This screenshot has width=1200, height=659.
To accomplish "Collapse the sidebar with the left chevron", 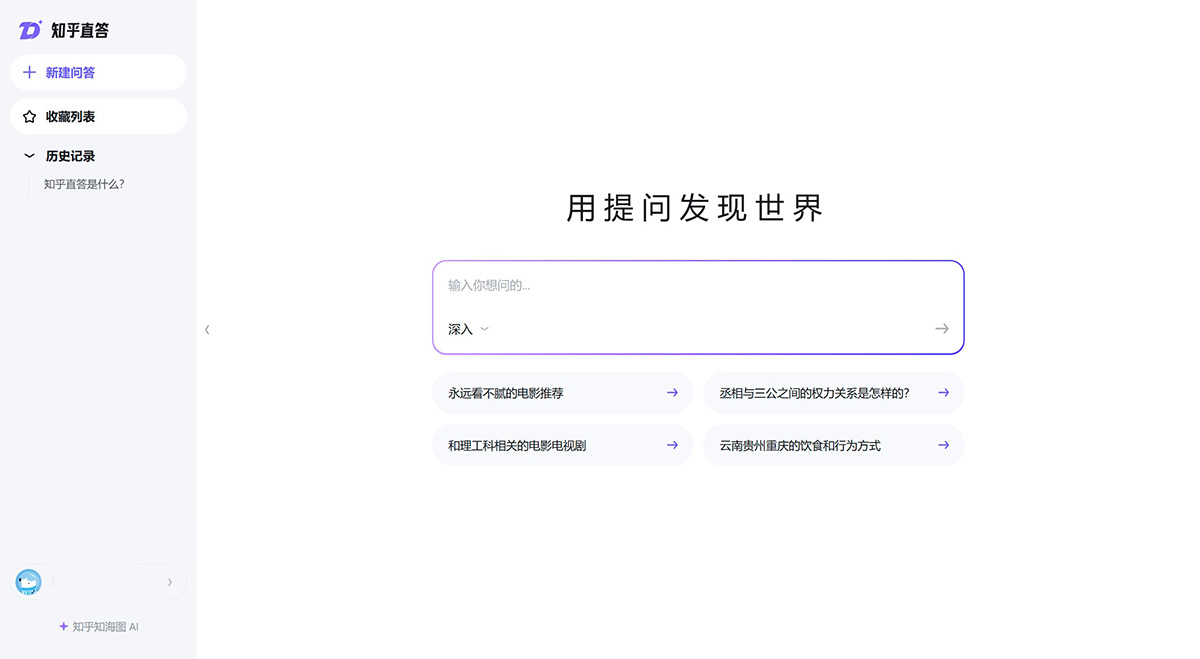I will [207, 329].
